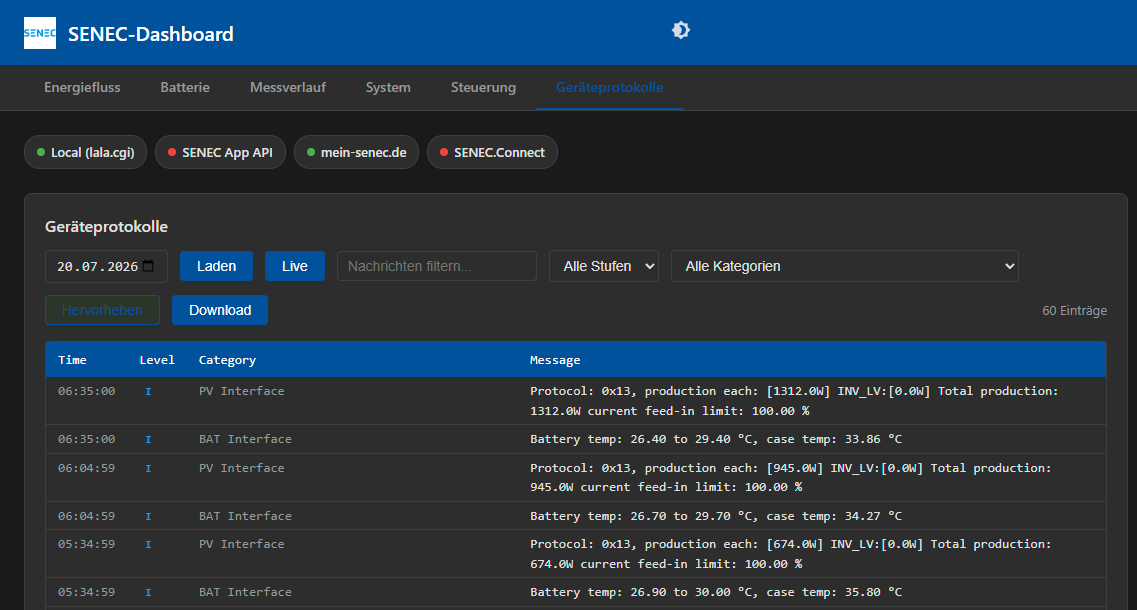The image size is (1137, 610).
Task: Toggle the theme brightness icon
Action: point(680,30)
